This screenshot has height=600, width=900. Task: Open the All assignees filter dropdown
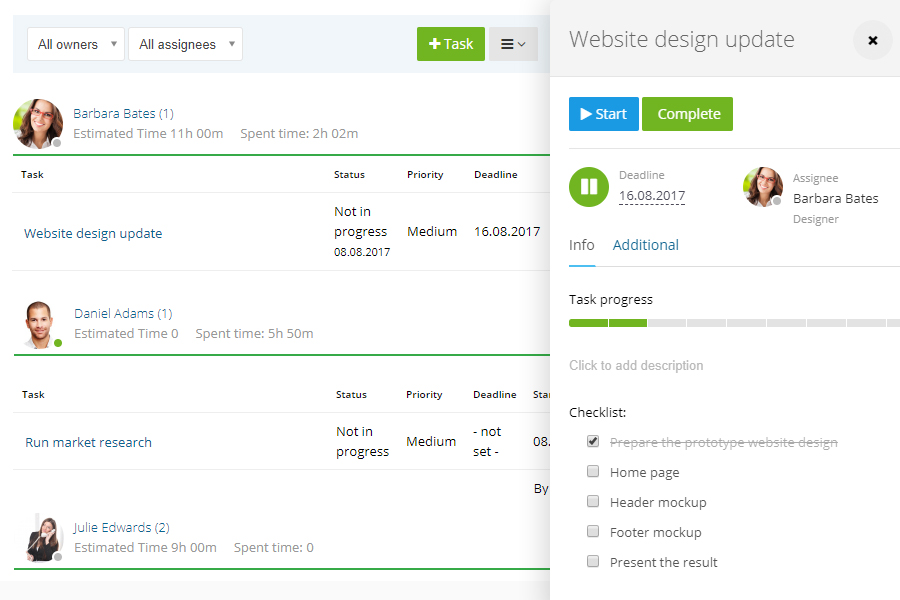185,44
